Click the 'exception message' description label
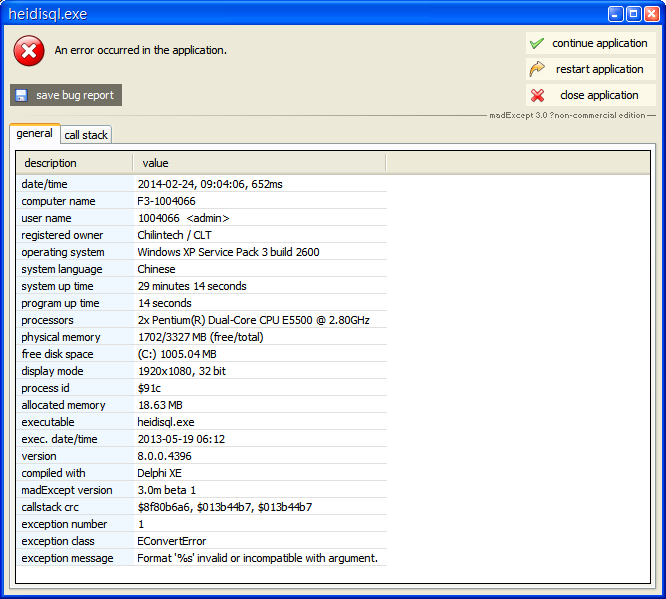Viewport: 666px width, 599px height. [x=67, y=558]
